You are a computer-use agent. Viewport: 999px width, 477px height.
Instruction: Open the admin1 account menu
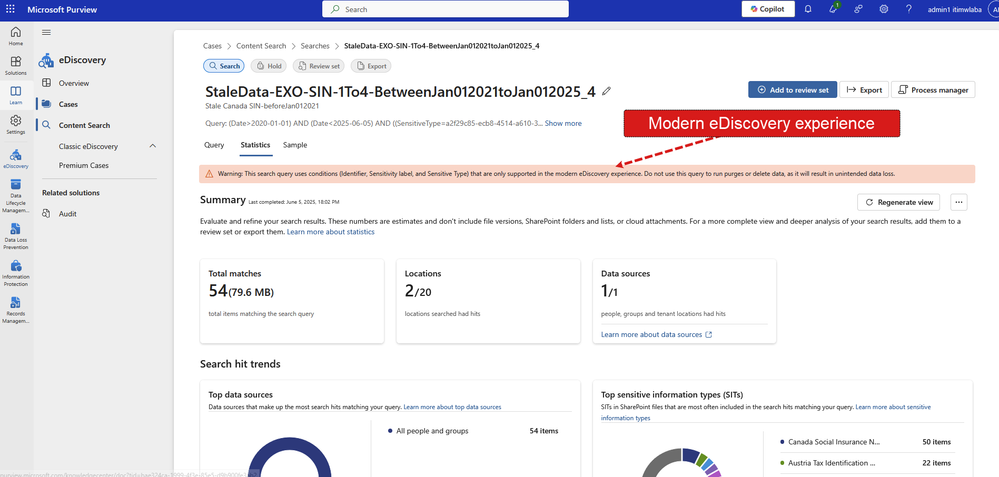click(x=963, y=9)
